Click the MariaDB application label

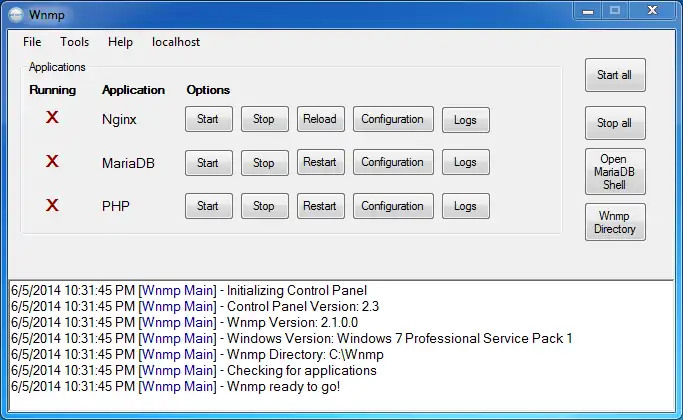pyautogui.click(x=128, y=163)
